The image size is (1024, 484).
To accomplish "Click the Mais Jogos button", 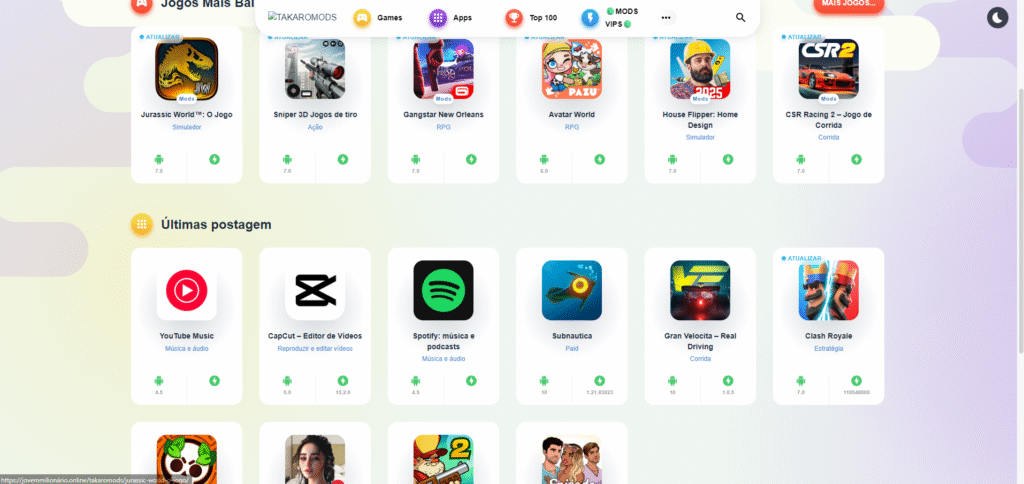I will [848, 5].
